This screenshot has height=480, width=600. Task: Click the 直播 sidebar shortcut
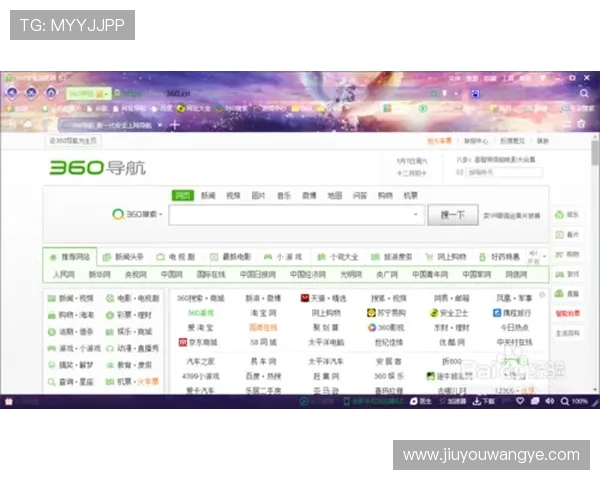(x=567, y=293)
